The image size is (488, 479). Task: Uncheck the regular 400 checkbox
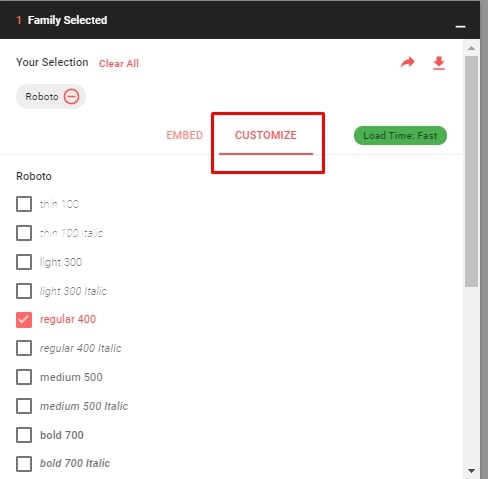pyautogui.click(x=24, y=320)
